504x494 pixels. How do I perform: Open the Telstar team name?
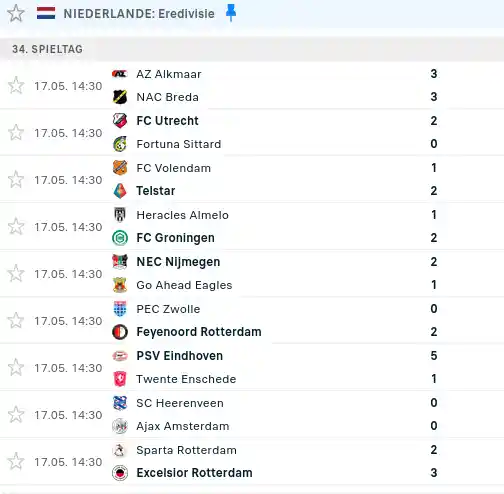(156, 191)
